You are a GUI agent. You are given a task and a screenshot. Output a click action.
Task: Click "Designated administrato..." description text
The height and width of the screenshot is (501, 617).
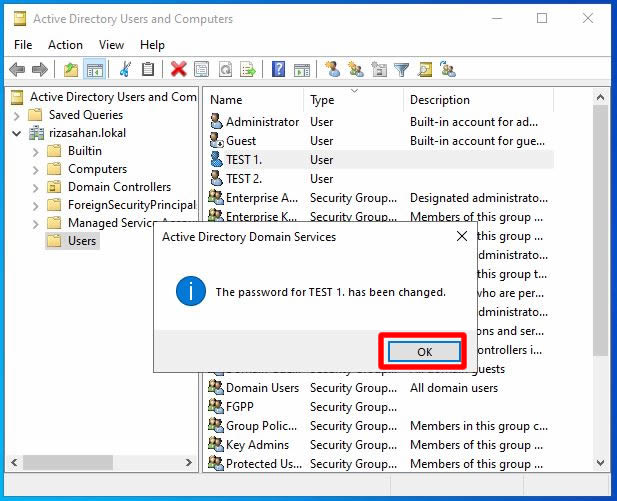point(479,198)
